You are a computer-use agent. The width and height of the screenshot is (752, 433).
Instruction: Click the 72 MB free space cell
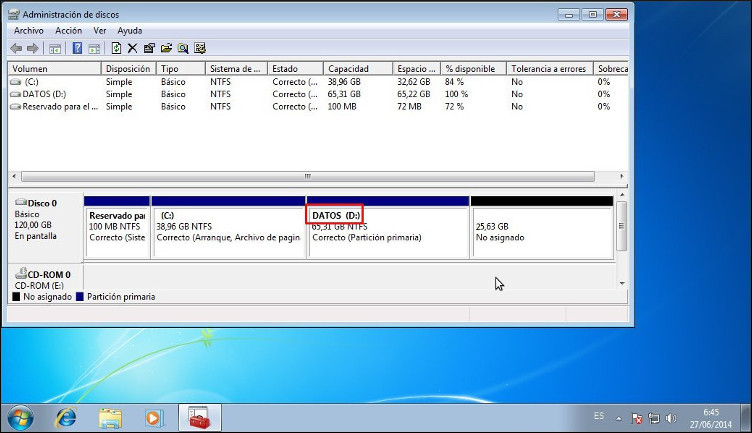coord(409,107)
